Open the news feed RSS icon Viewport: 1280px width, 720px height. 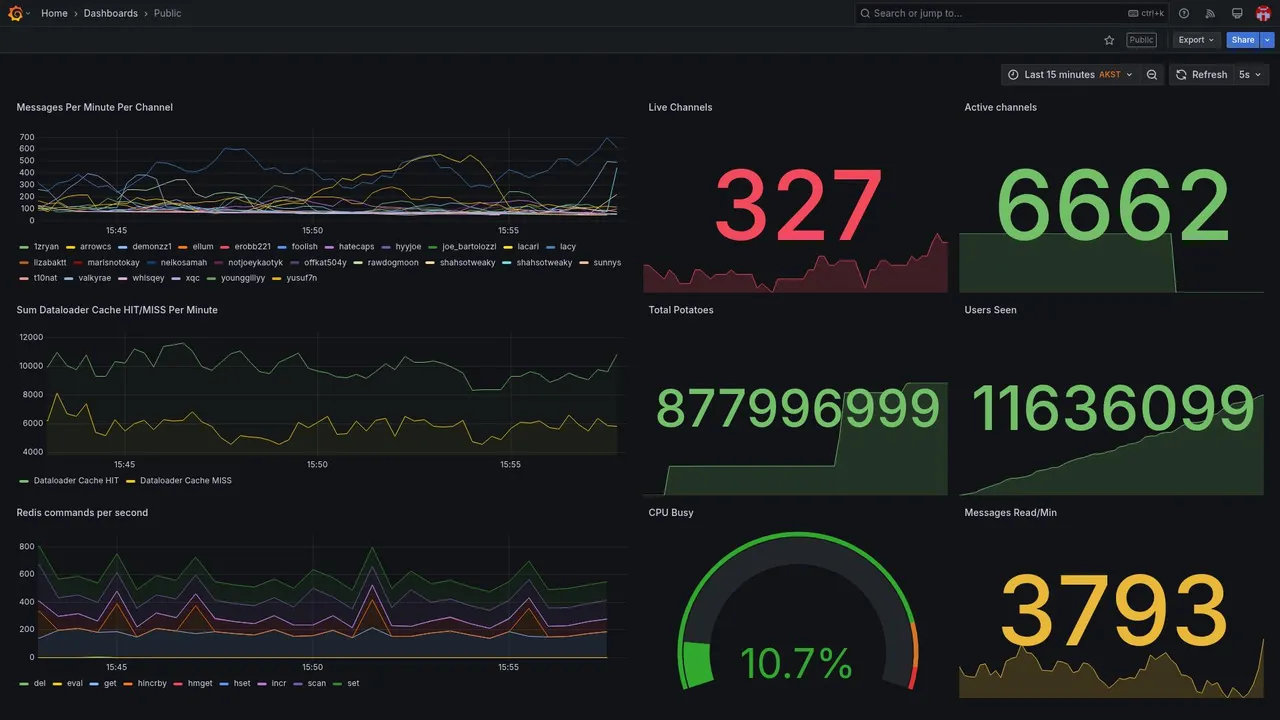point(1210,13)
